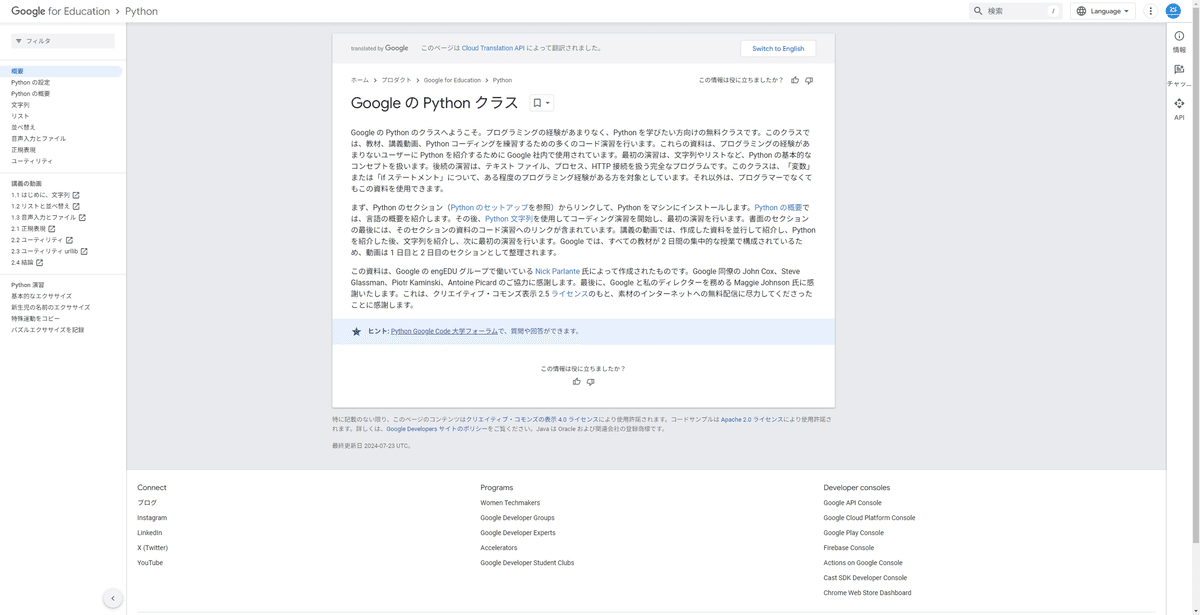The height and width of the screenshot is (615, 1200).
Task: Open the チャット chat side panel
Action: [1179, 75]
